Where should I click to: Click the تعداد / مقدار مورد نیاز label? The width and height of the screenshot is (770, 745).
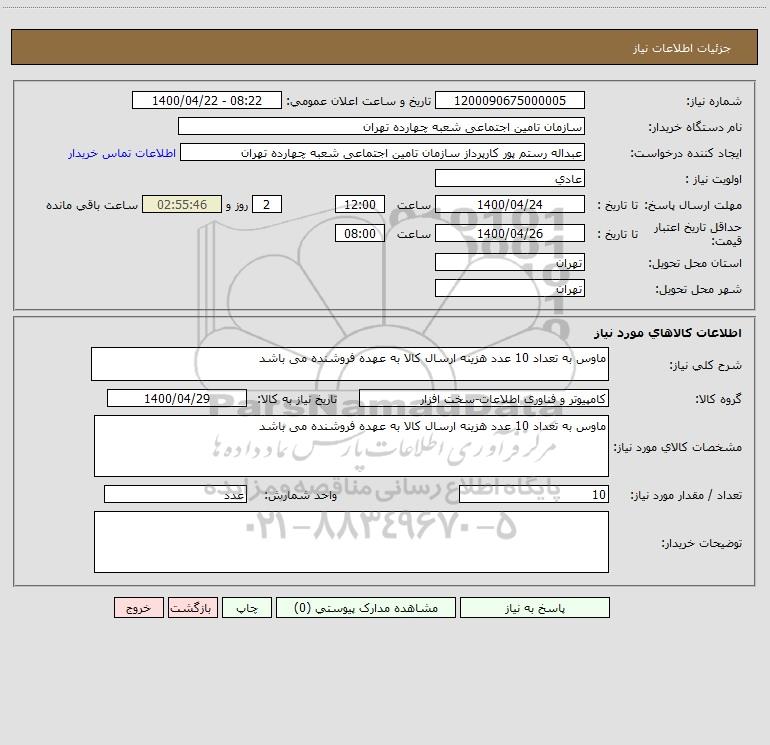pyautogui.click(x=686, y=496)
